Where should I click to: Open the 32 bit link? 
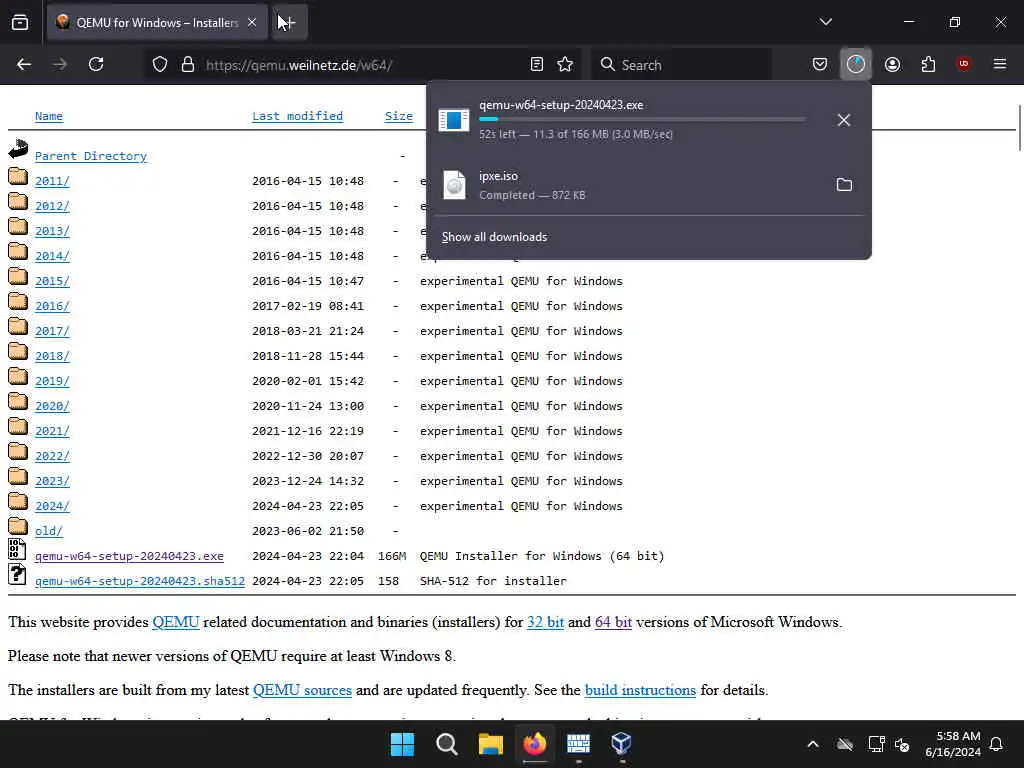(545, 622)
